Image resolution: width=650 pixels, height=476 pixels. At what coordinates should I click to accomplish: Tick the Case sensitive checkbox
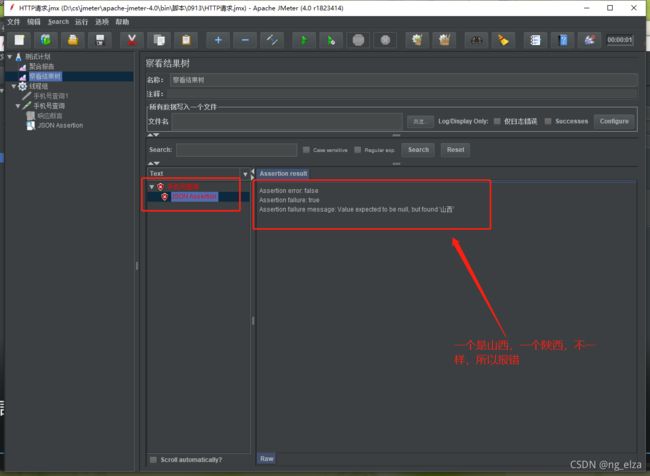tap(306, 150)
